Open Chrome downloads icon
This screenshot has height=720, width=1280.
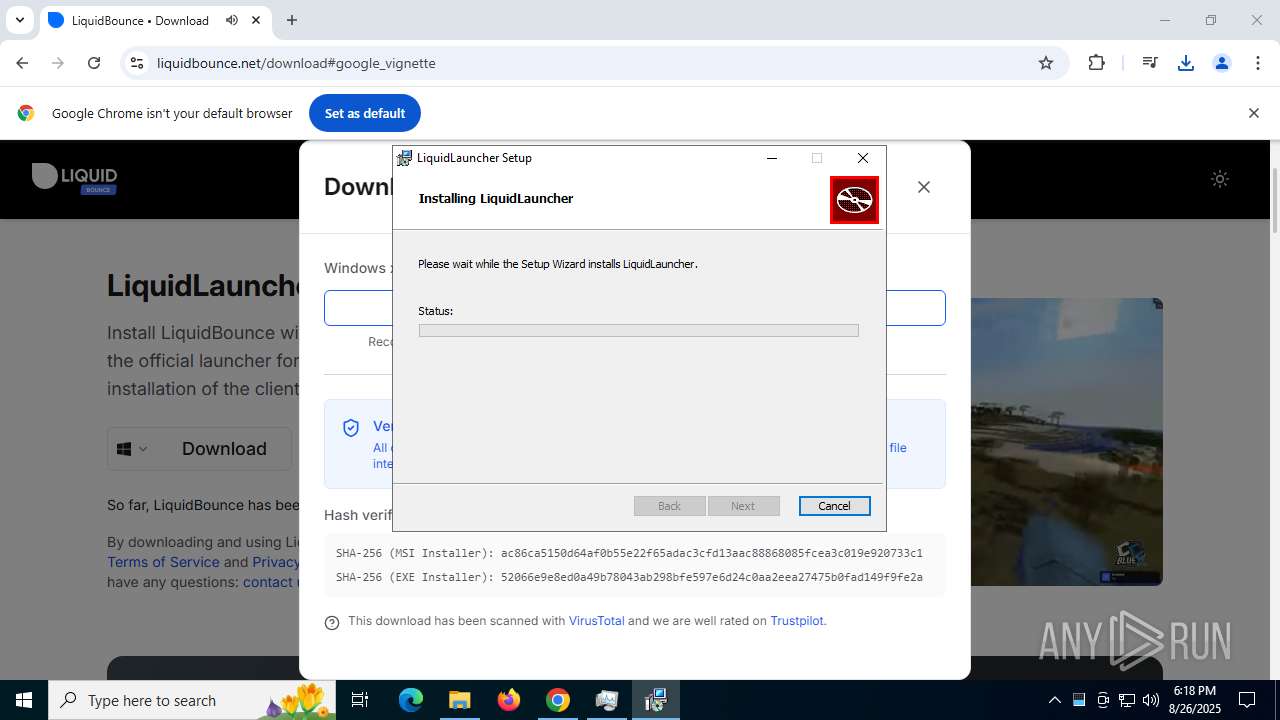click(1186, 63)
